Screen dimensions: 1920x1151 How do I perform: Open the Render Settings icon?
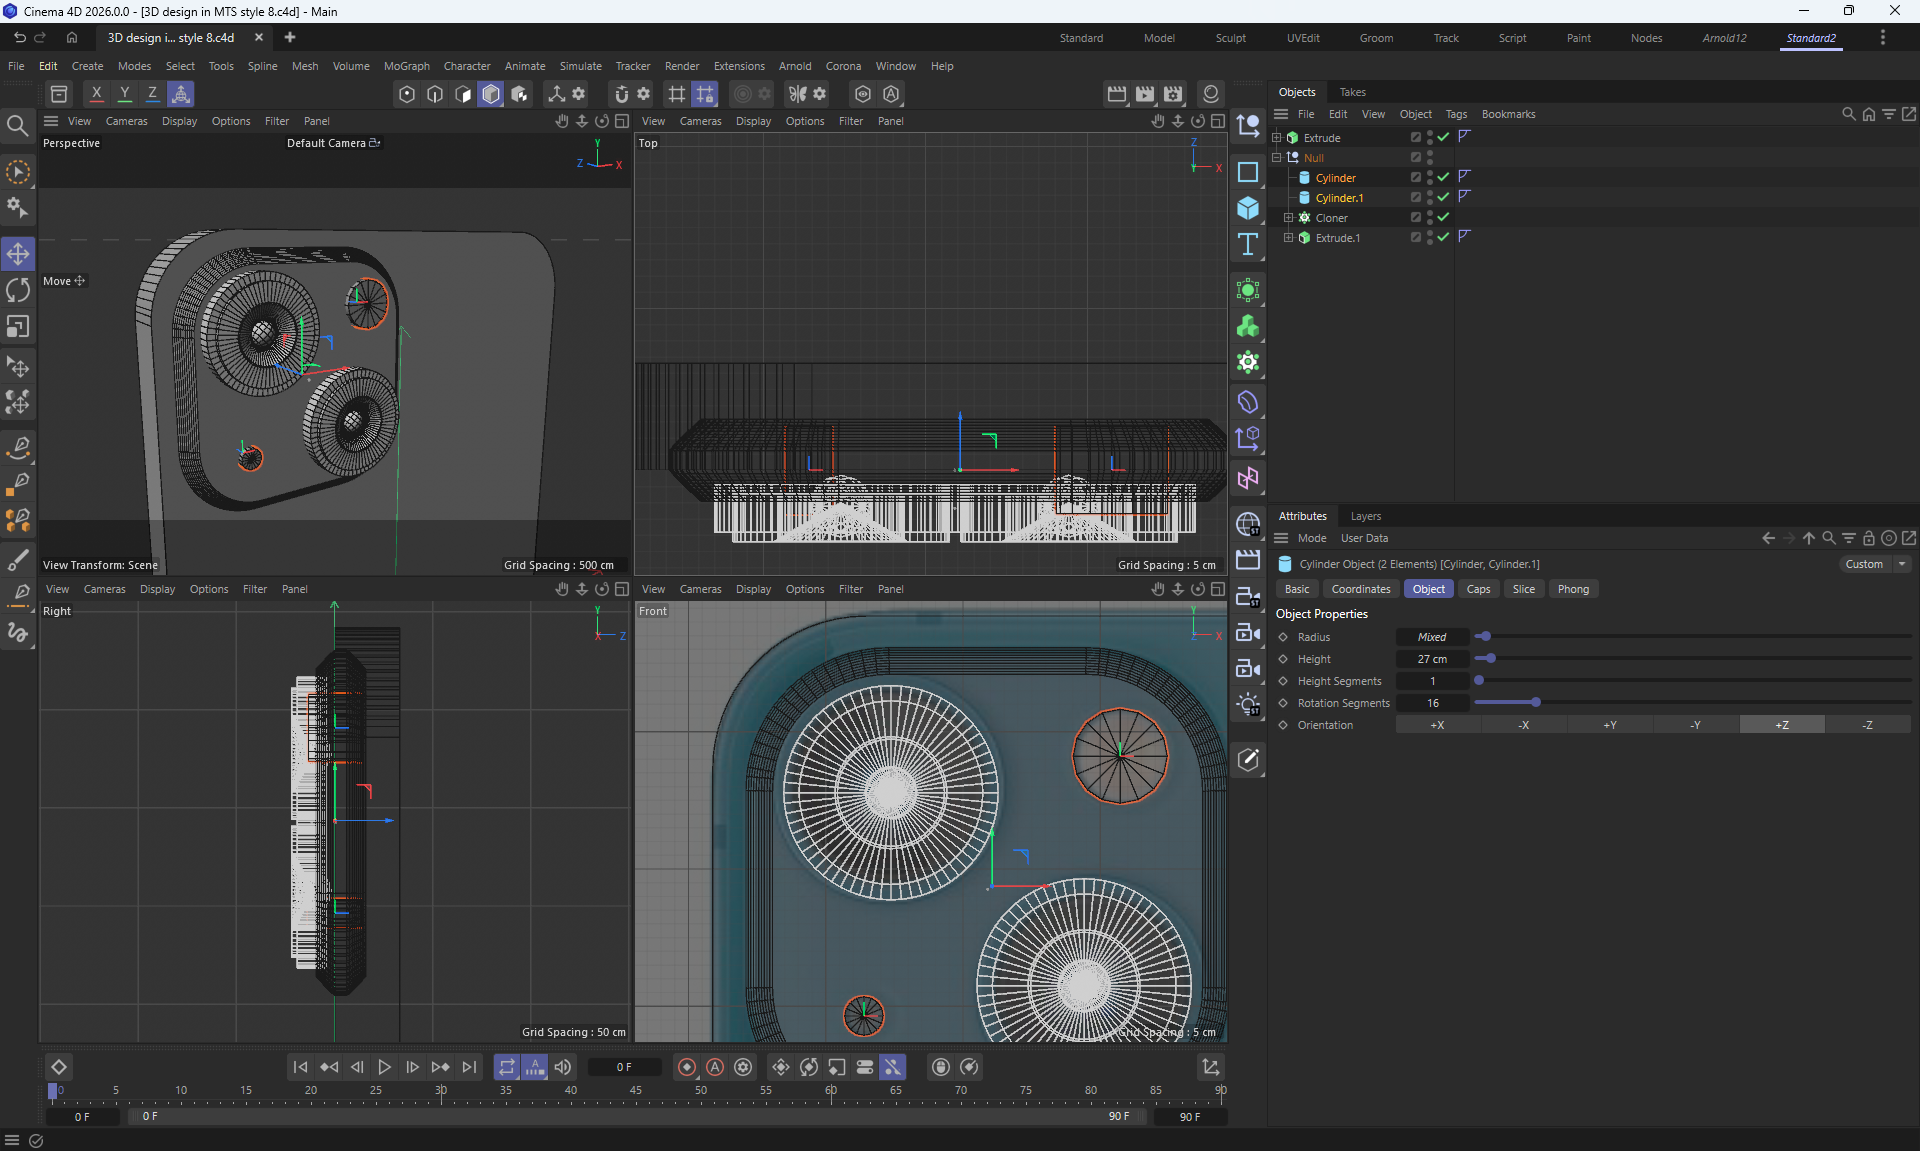tap(1173, 94)
